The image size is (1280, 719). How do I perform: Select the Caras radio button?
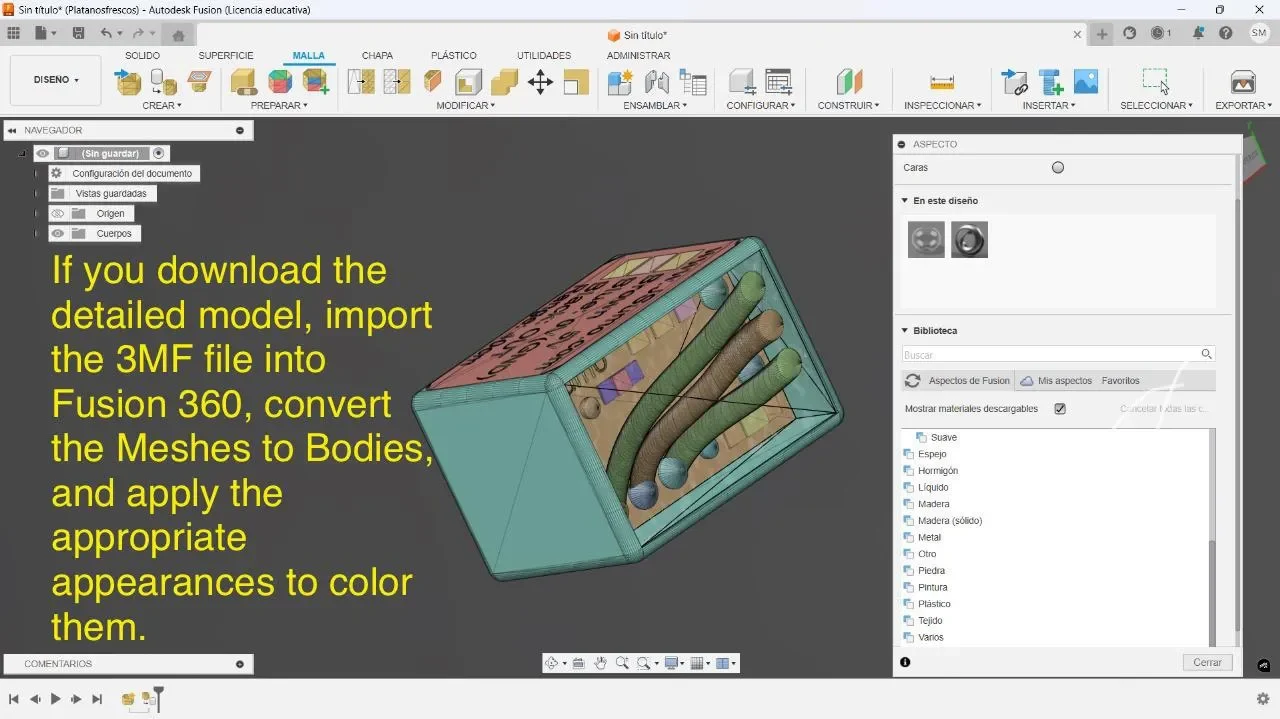point(1058,168)
